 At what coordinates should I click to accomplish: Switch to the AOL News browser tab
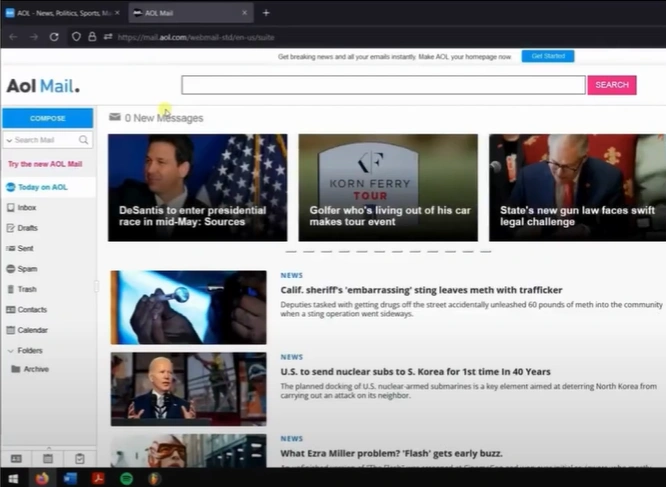click(x=63, y=13)
